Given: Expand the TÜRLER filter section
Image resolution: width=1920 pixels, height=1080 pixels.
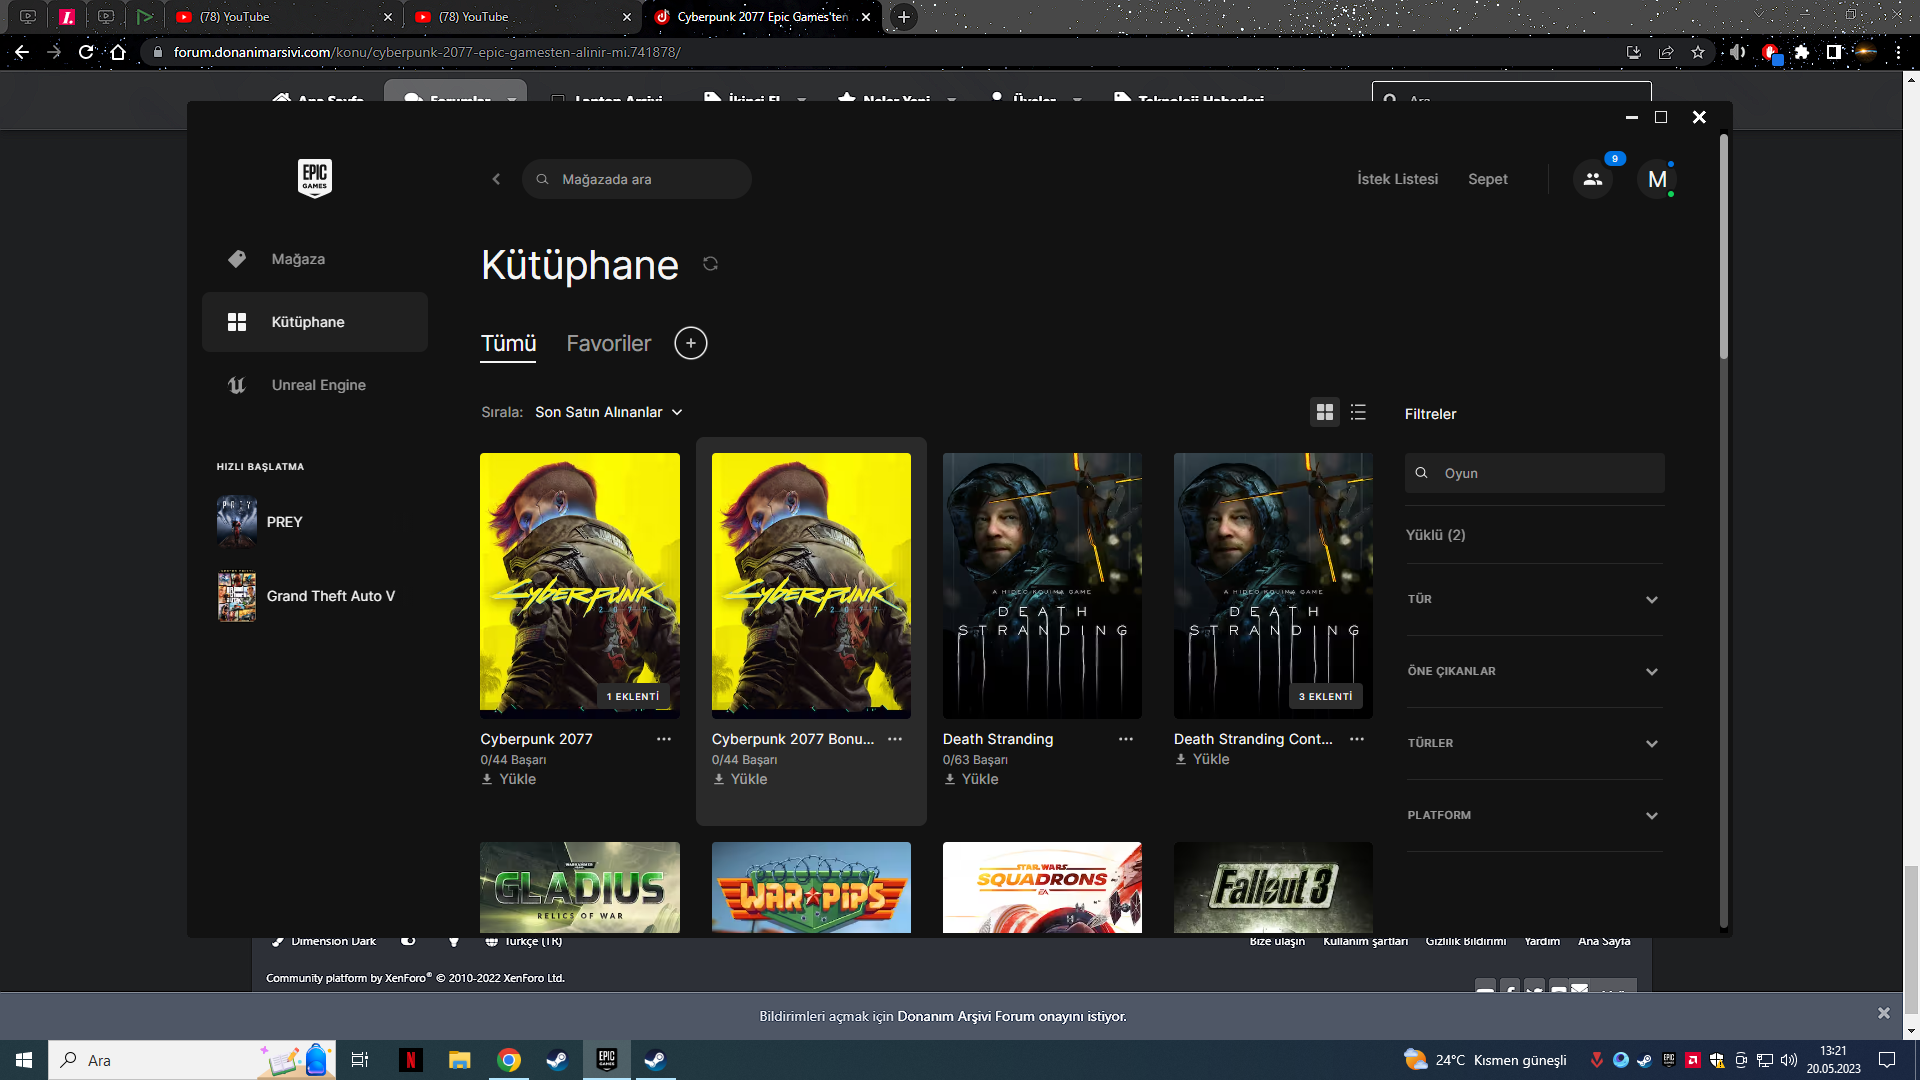Looking at the screenshot, I should pos(1534,743).
